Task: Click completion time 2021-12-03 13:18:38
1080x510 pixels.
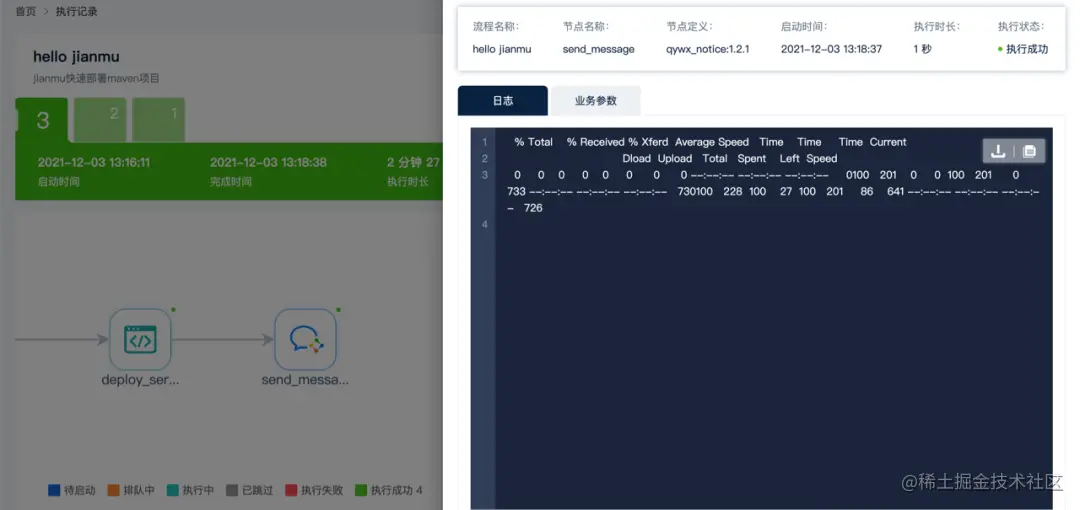Action: 268,163
